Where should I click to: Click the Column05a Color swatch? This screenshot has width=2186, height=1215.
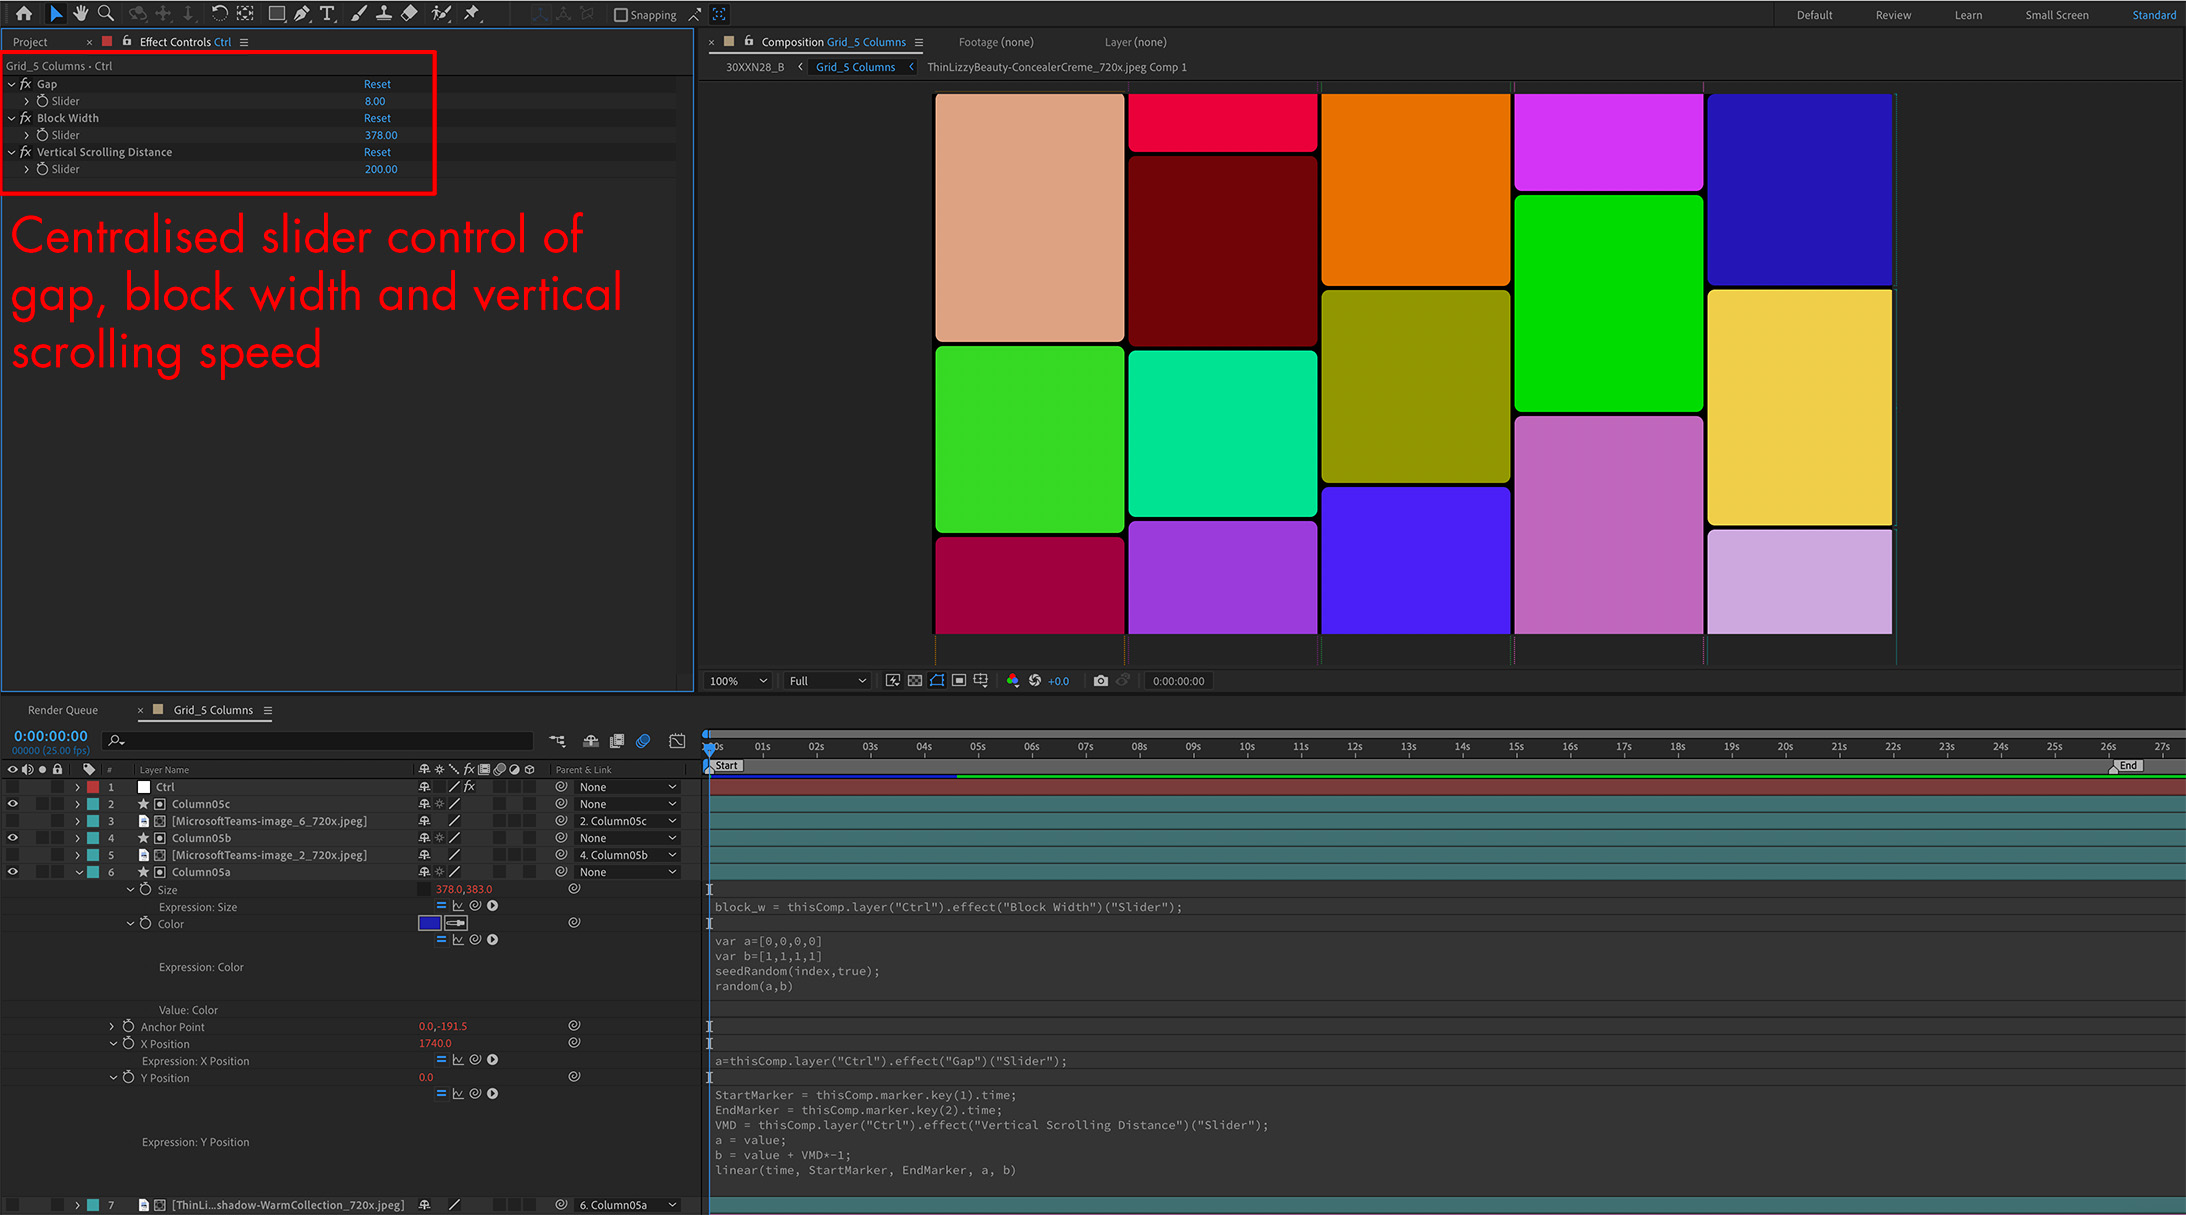(429, 923)
